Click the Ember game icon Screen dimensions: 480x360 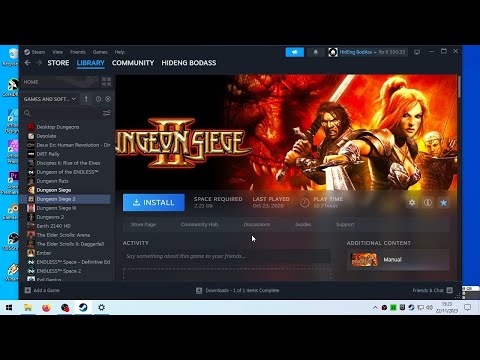pyautogui.click(x=31, y=253)
